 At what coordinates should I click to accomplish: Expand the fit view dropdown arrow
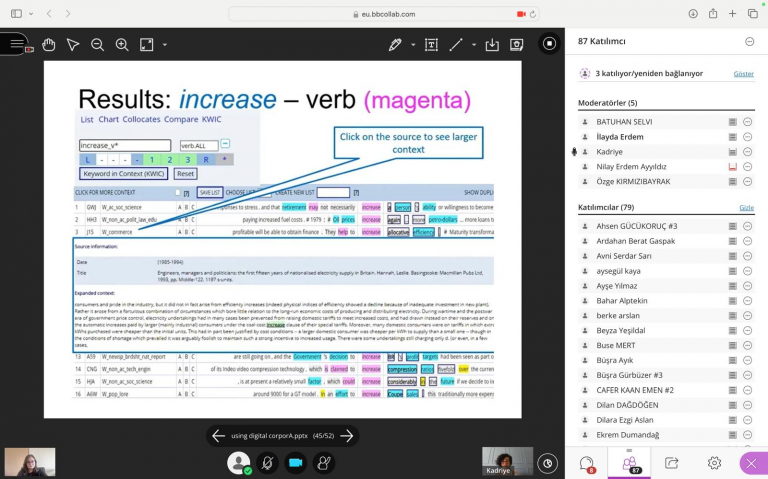(x=165, y=45)
